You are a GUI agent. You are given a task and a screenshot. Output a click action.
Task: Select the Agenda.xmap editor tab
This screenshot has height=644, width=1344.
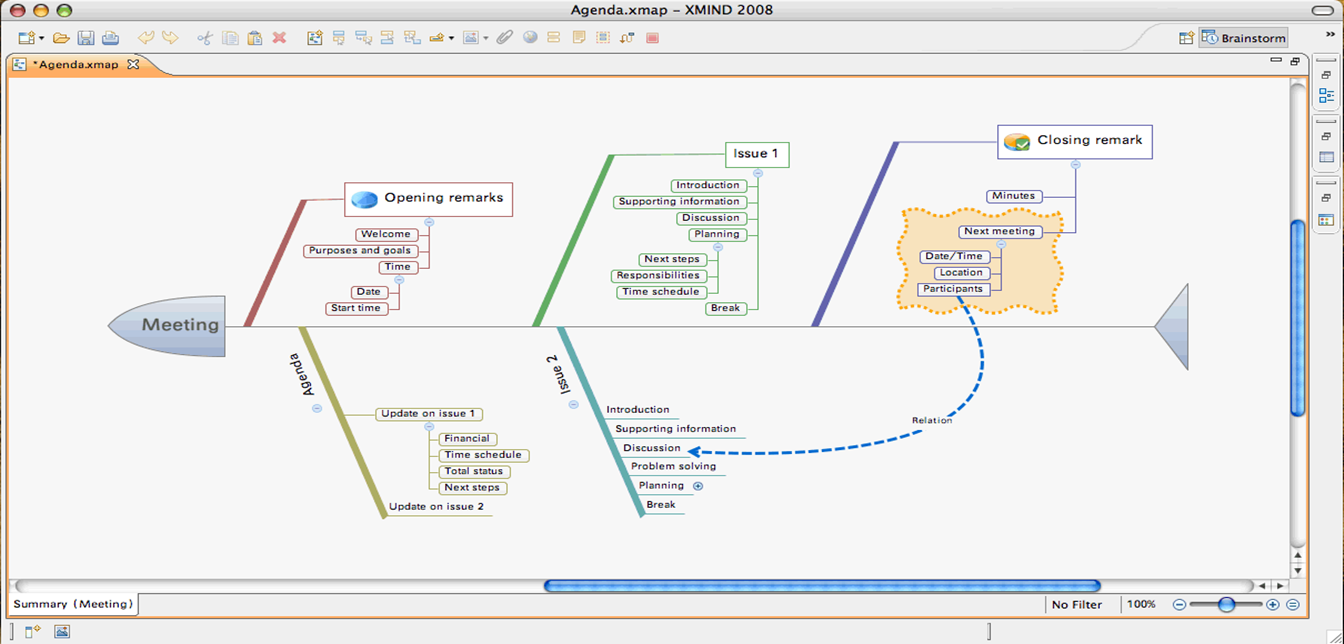tap(76, 65)
